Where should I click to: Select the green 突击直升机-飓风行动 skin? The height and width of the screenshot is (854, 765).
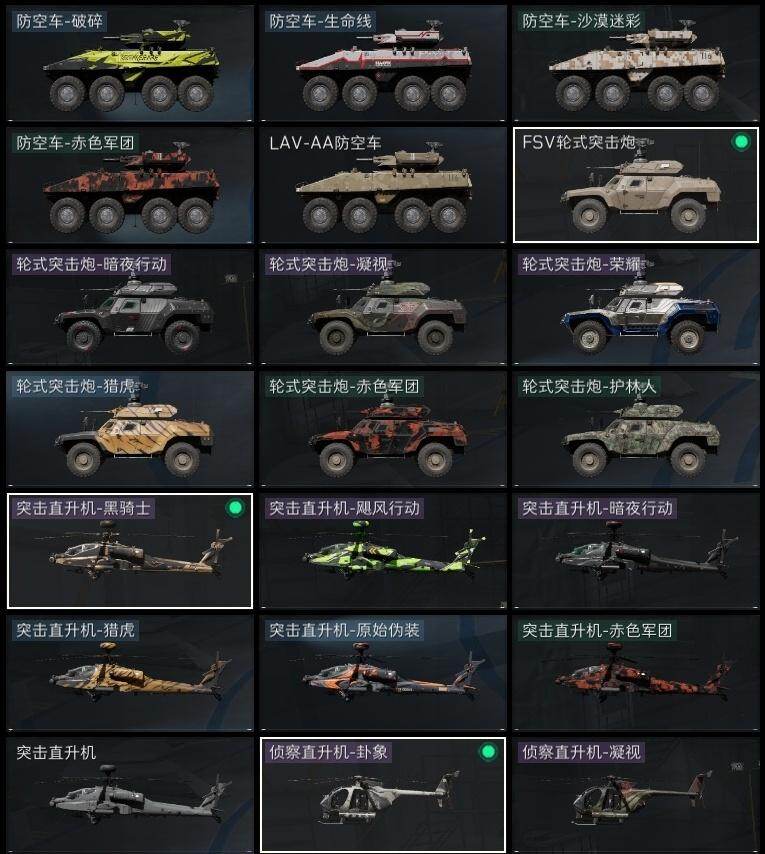coord(383,551)
